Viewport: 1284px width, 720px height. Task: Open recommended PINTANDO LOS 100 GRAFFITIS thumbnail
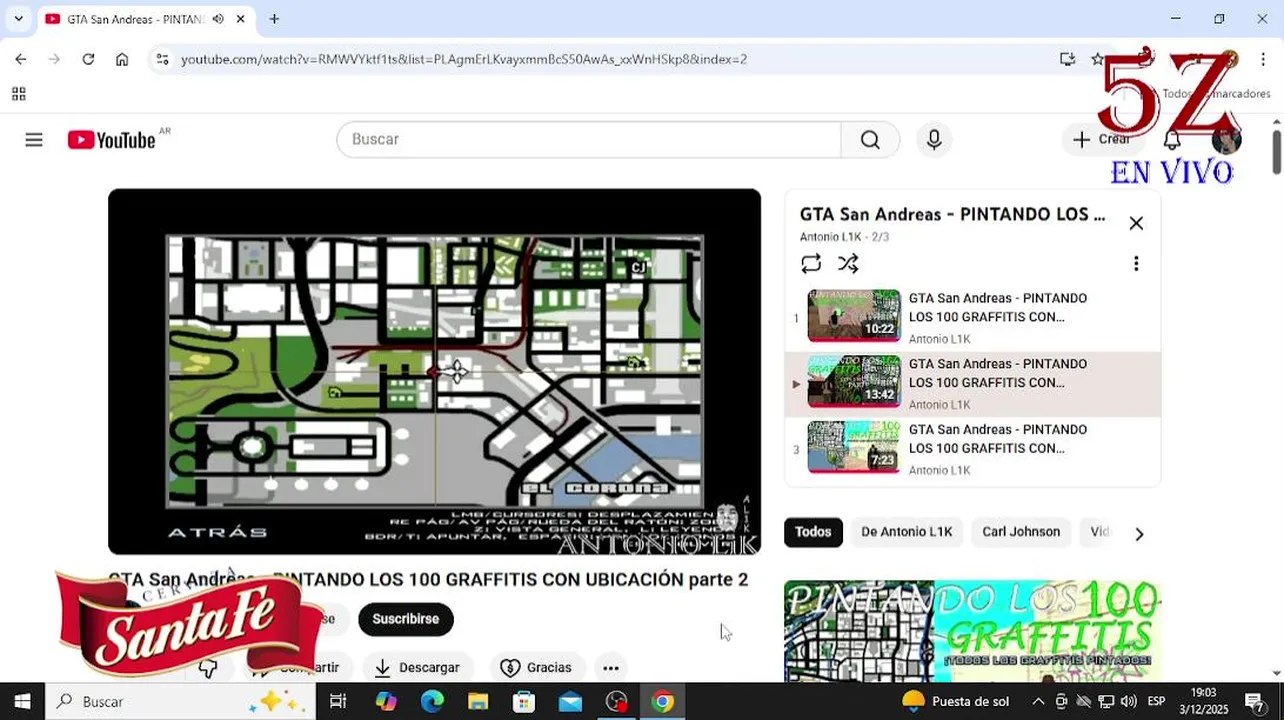coord(972,630)
